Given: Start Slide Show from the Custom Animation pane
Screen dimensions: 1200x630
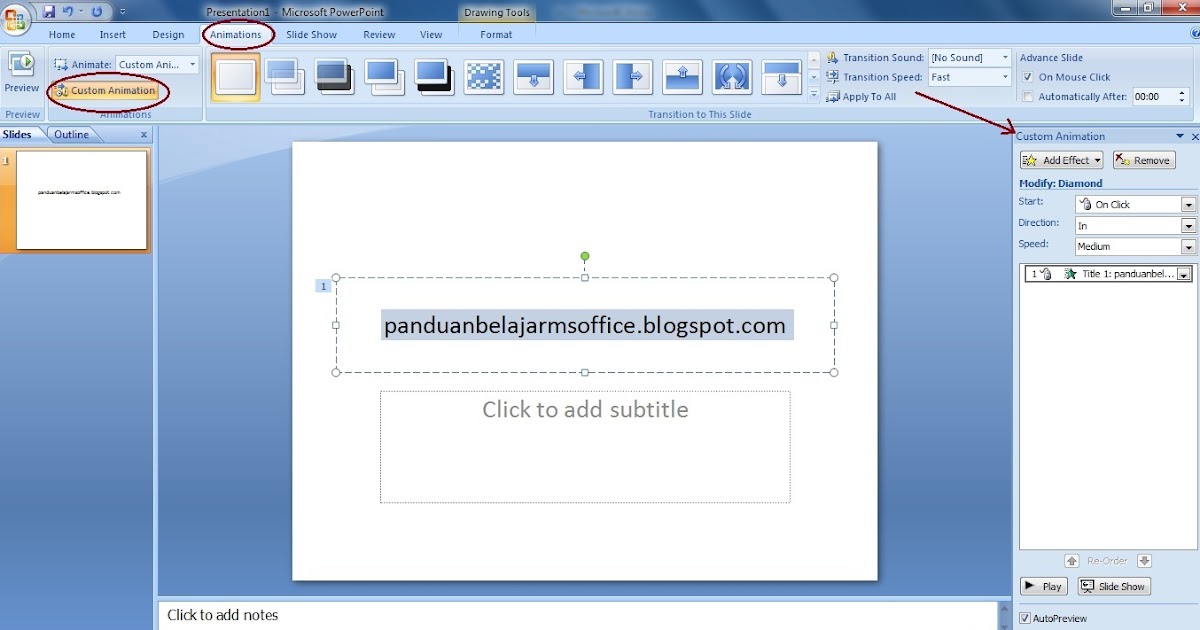Looking at the screenshot, I should tap(1114, 586).
